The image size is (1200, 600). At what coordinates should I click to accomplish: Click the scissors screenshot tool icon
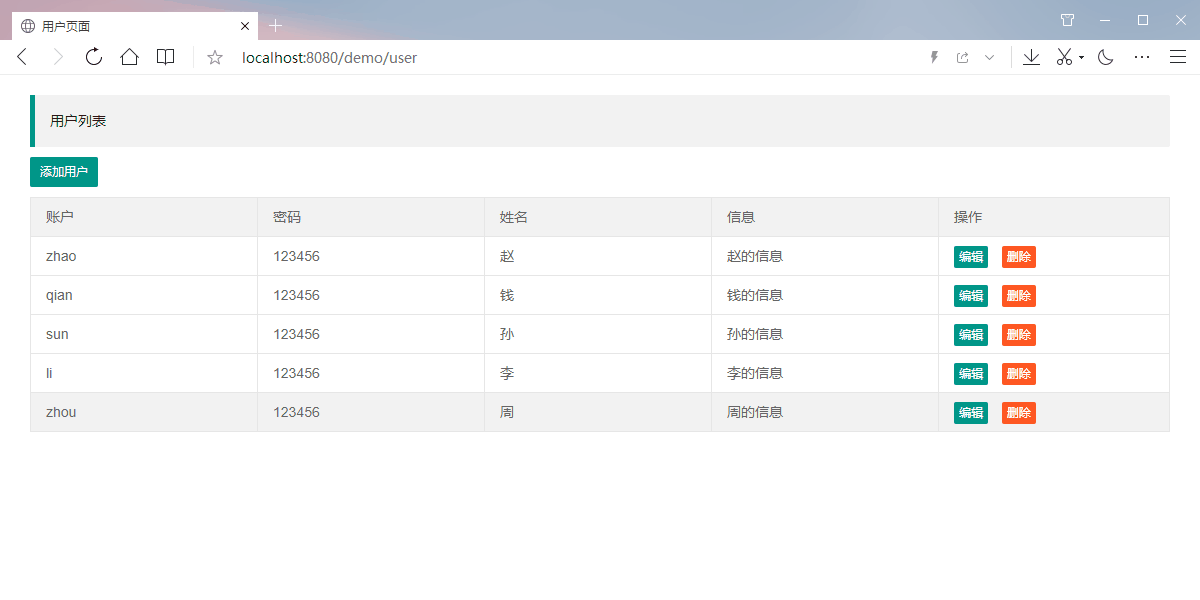coord(1065,57)
